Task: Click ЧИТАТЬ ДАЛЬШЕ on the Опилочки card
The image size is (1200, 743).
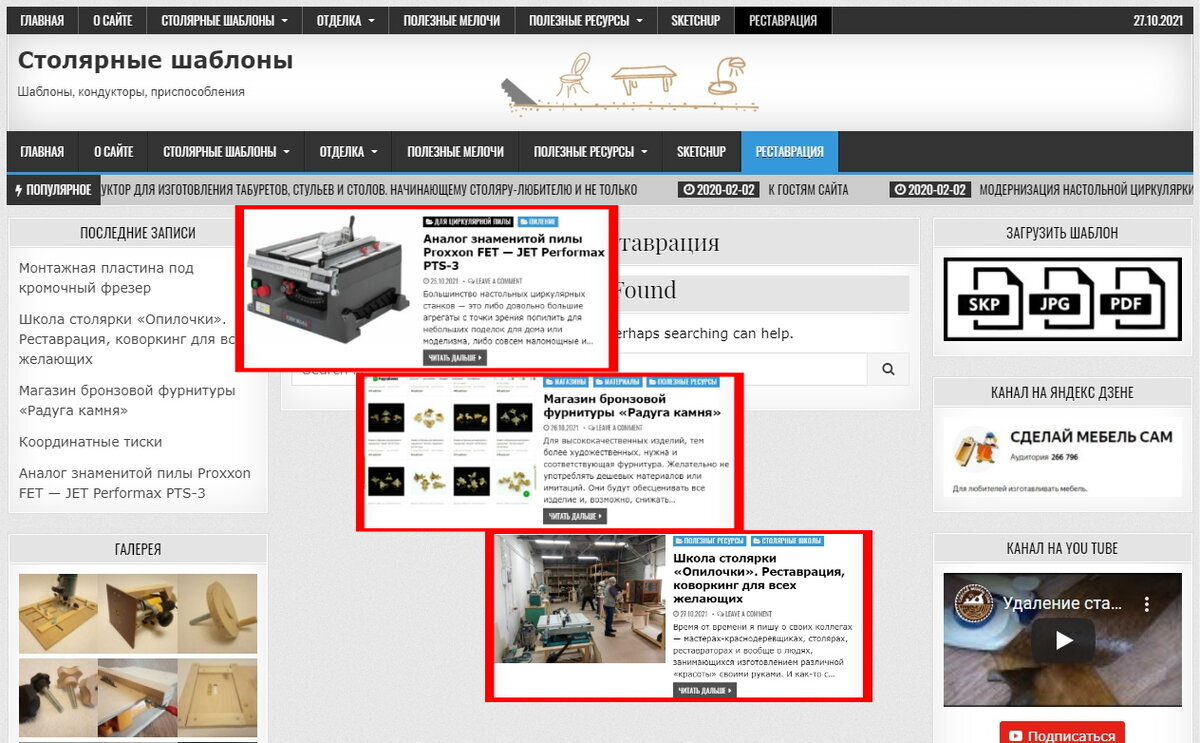Action: [x=705, y=690]
